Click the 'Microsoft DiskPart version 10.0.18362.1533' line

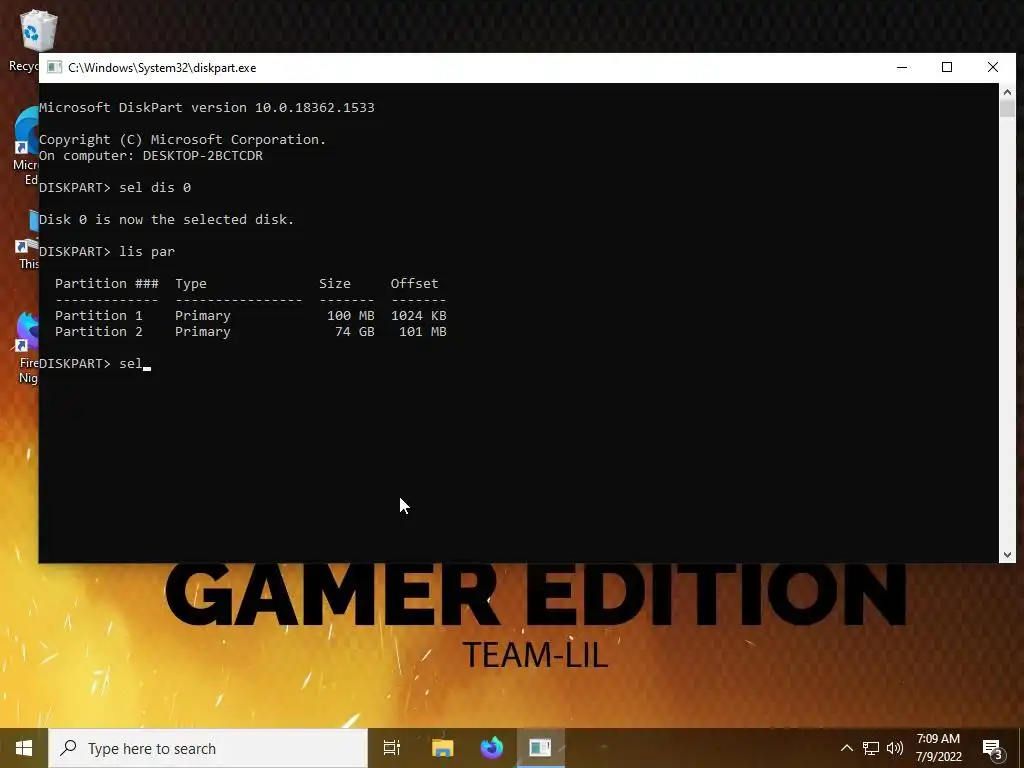click(207, 107)
